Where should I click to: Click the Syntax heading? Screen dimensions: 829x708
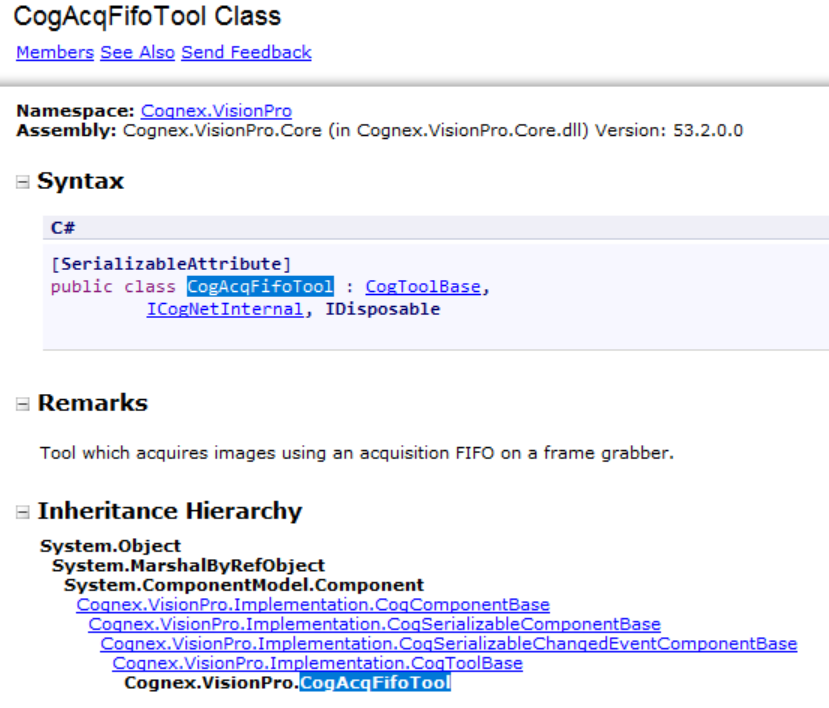(x=80, y=181)
